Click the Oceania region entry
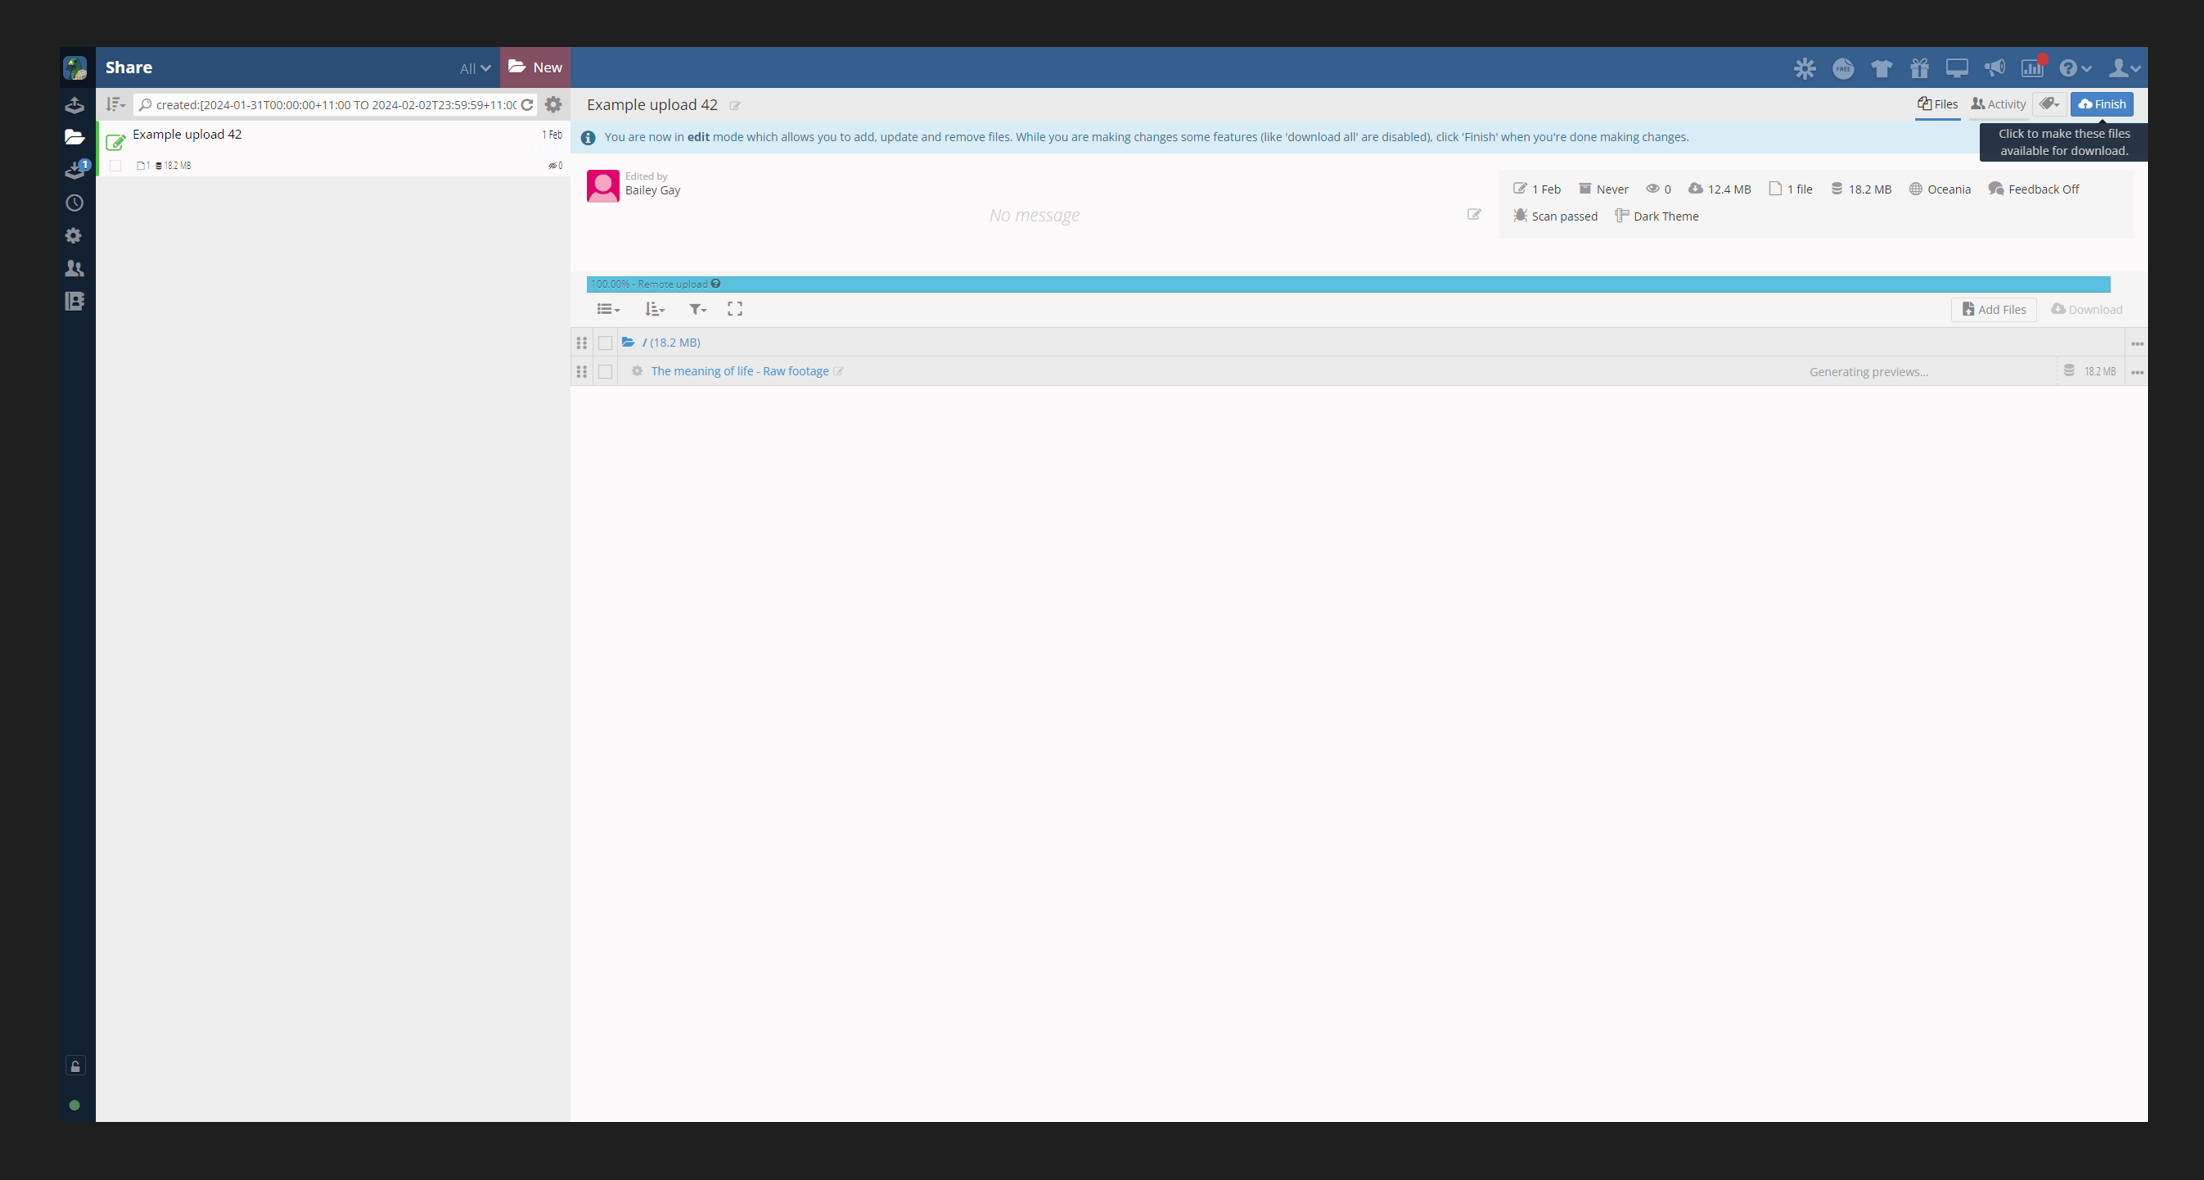Image resolution: width=2204 pixels, height=1180 pixels. (1939, 189)
